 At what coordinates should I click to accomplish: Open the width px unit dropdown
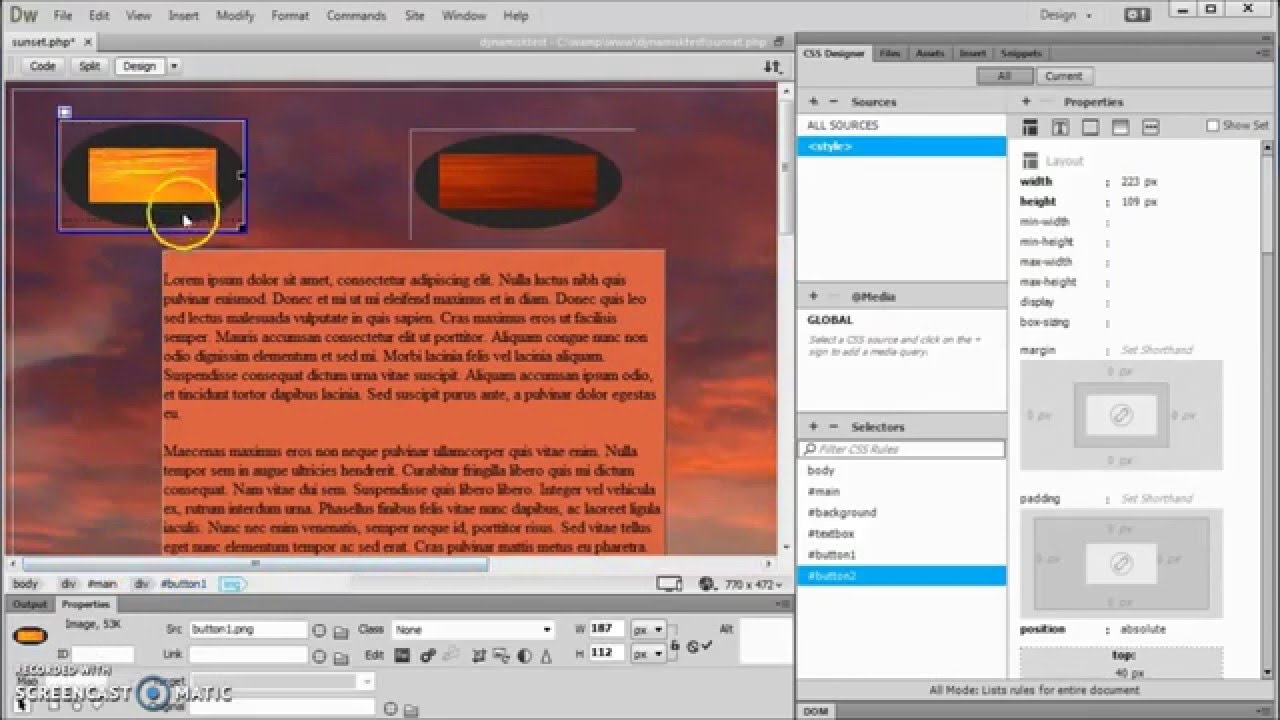click(x=648, y=630)
